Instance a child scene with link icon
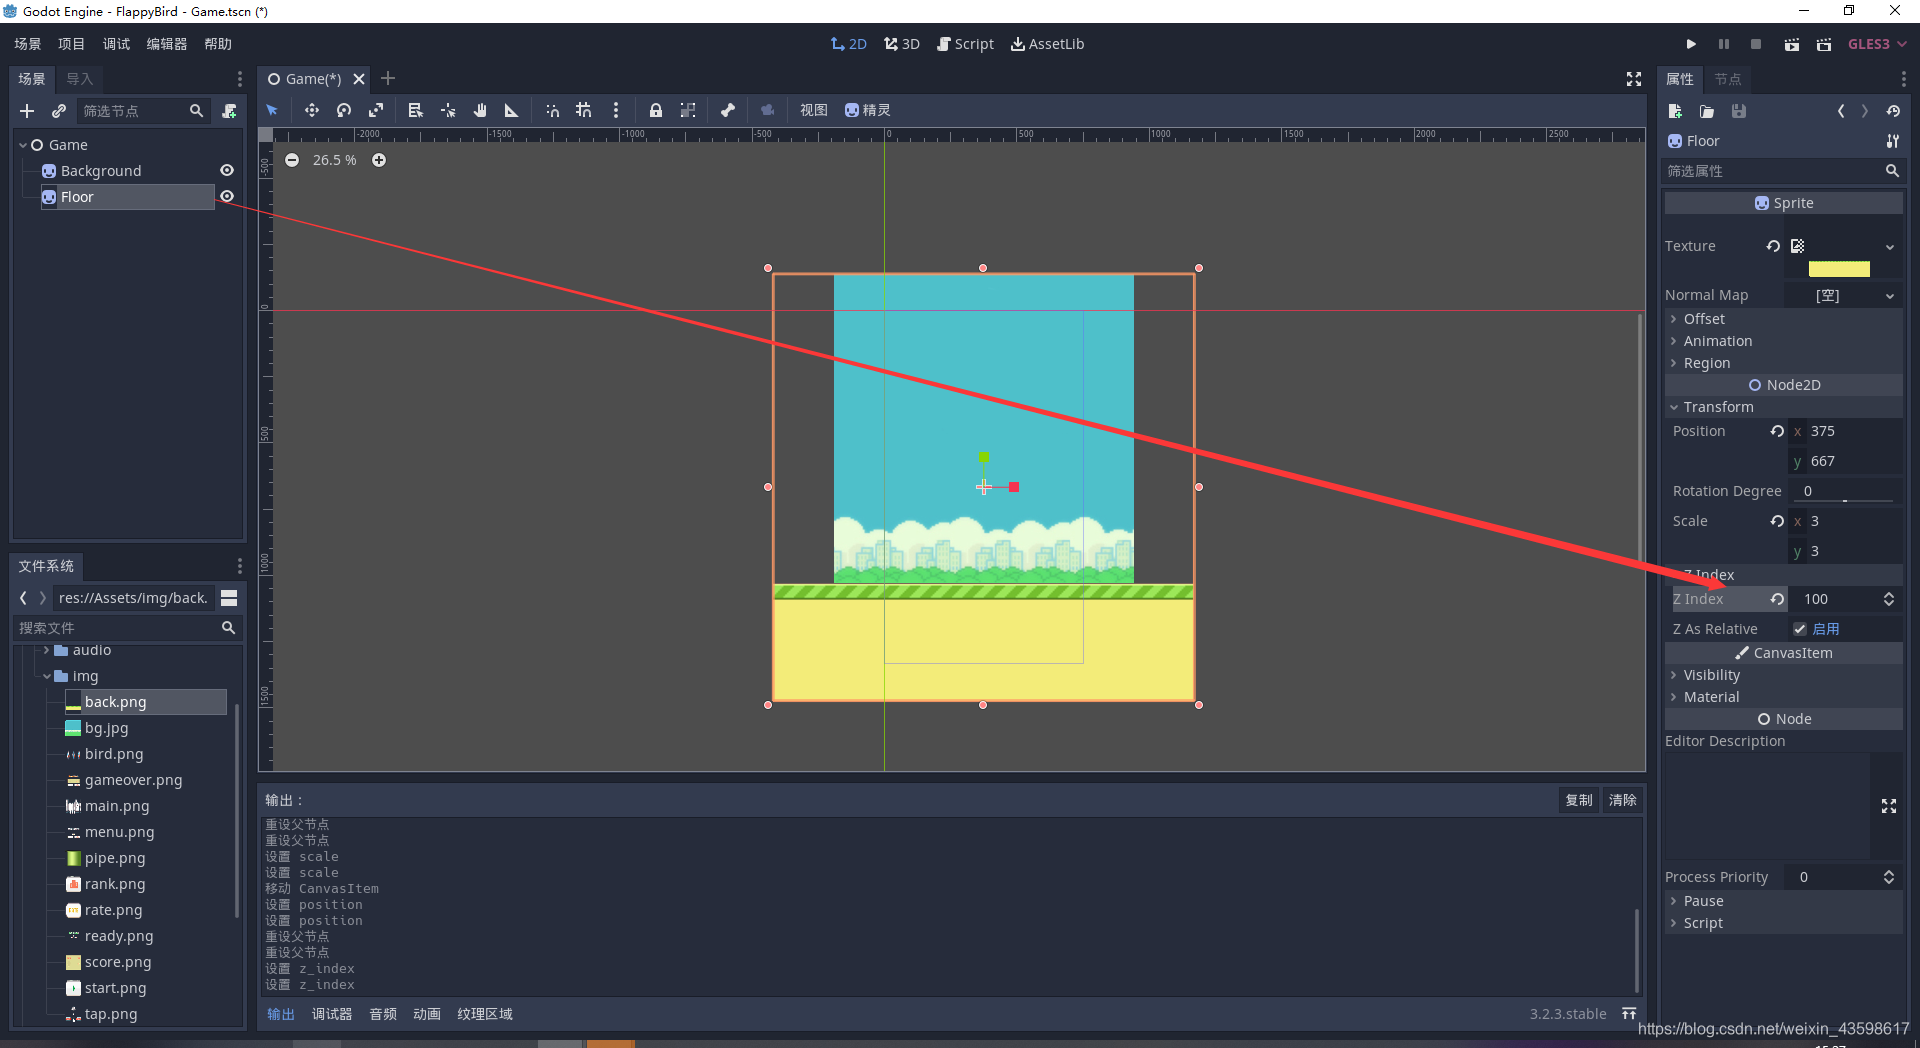Viewport: 1920px width, 1048px height. point(59,111)
